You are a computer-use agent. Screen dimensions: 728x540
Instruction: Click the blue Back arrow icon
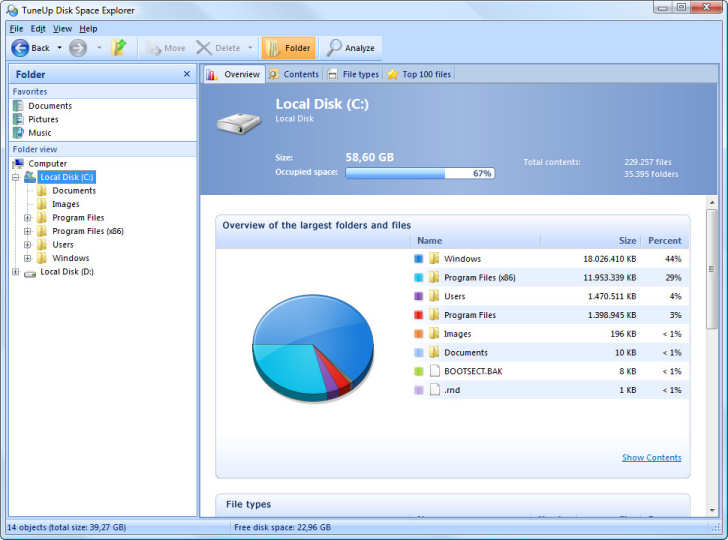click(20, 48)
